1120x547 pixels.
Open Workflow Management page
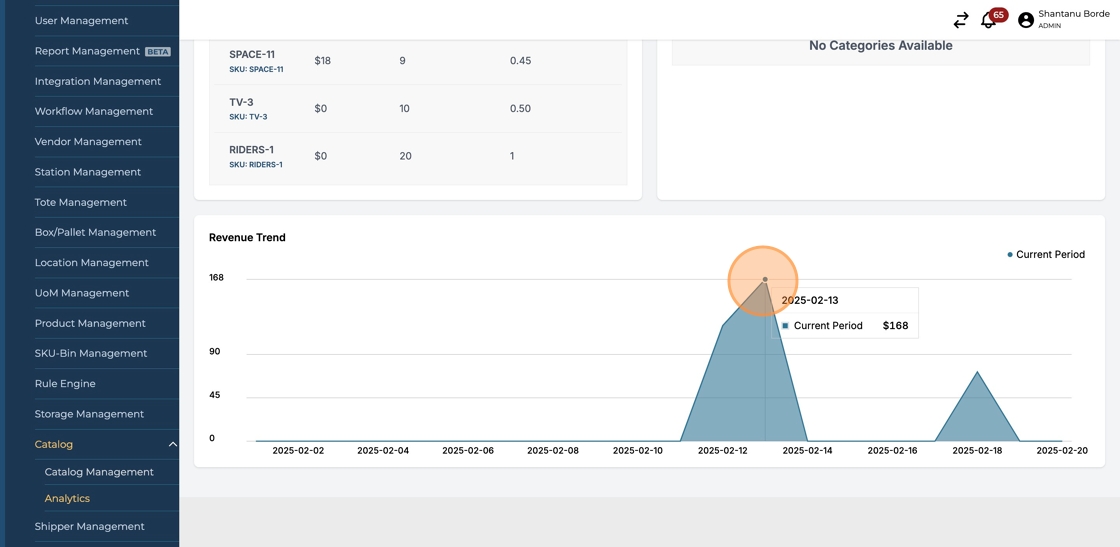tap(93, 111)
